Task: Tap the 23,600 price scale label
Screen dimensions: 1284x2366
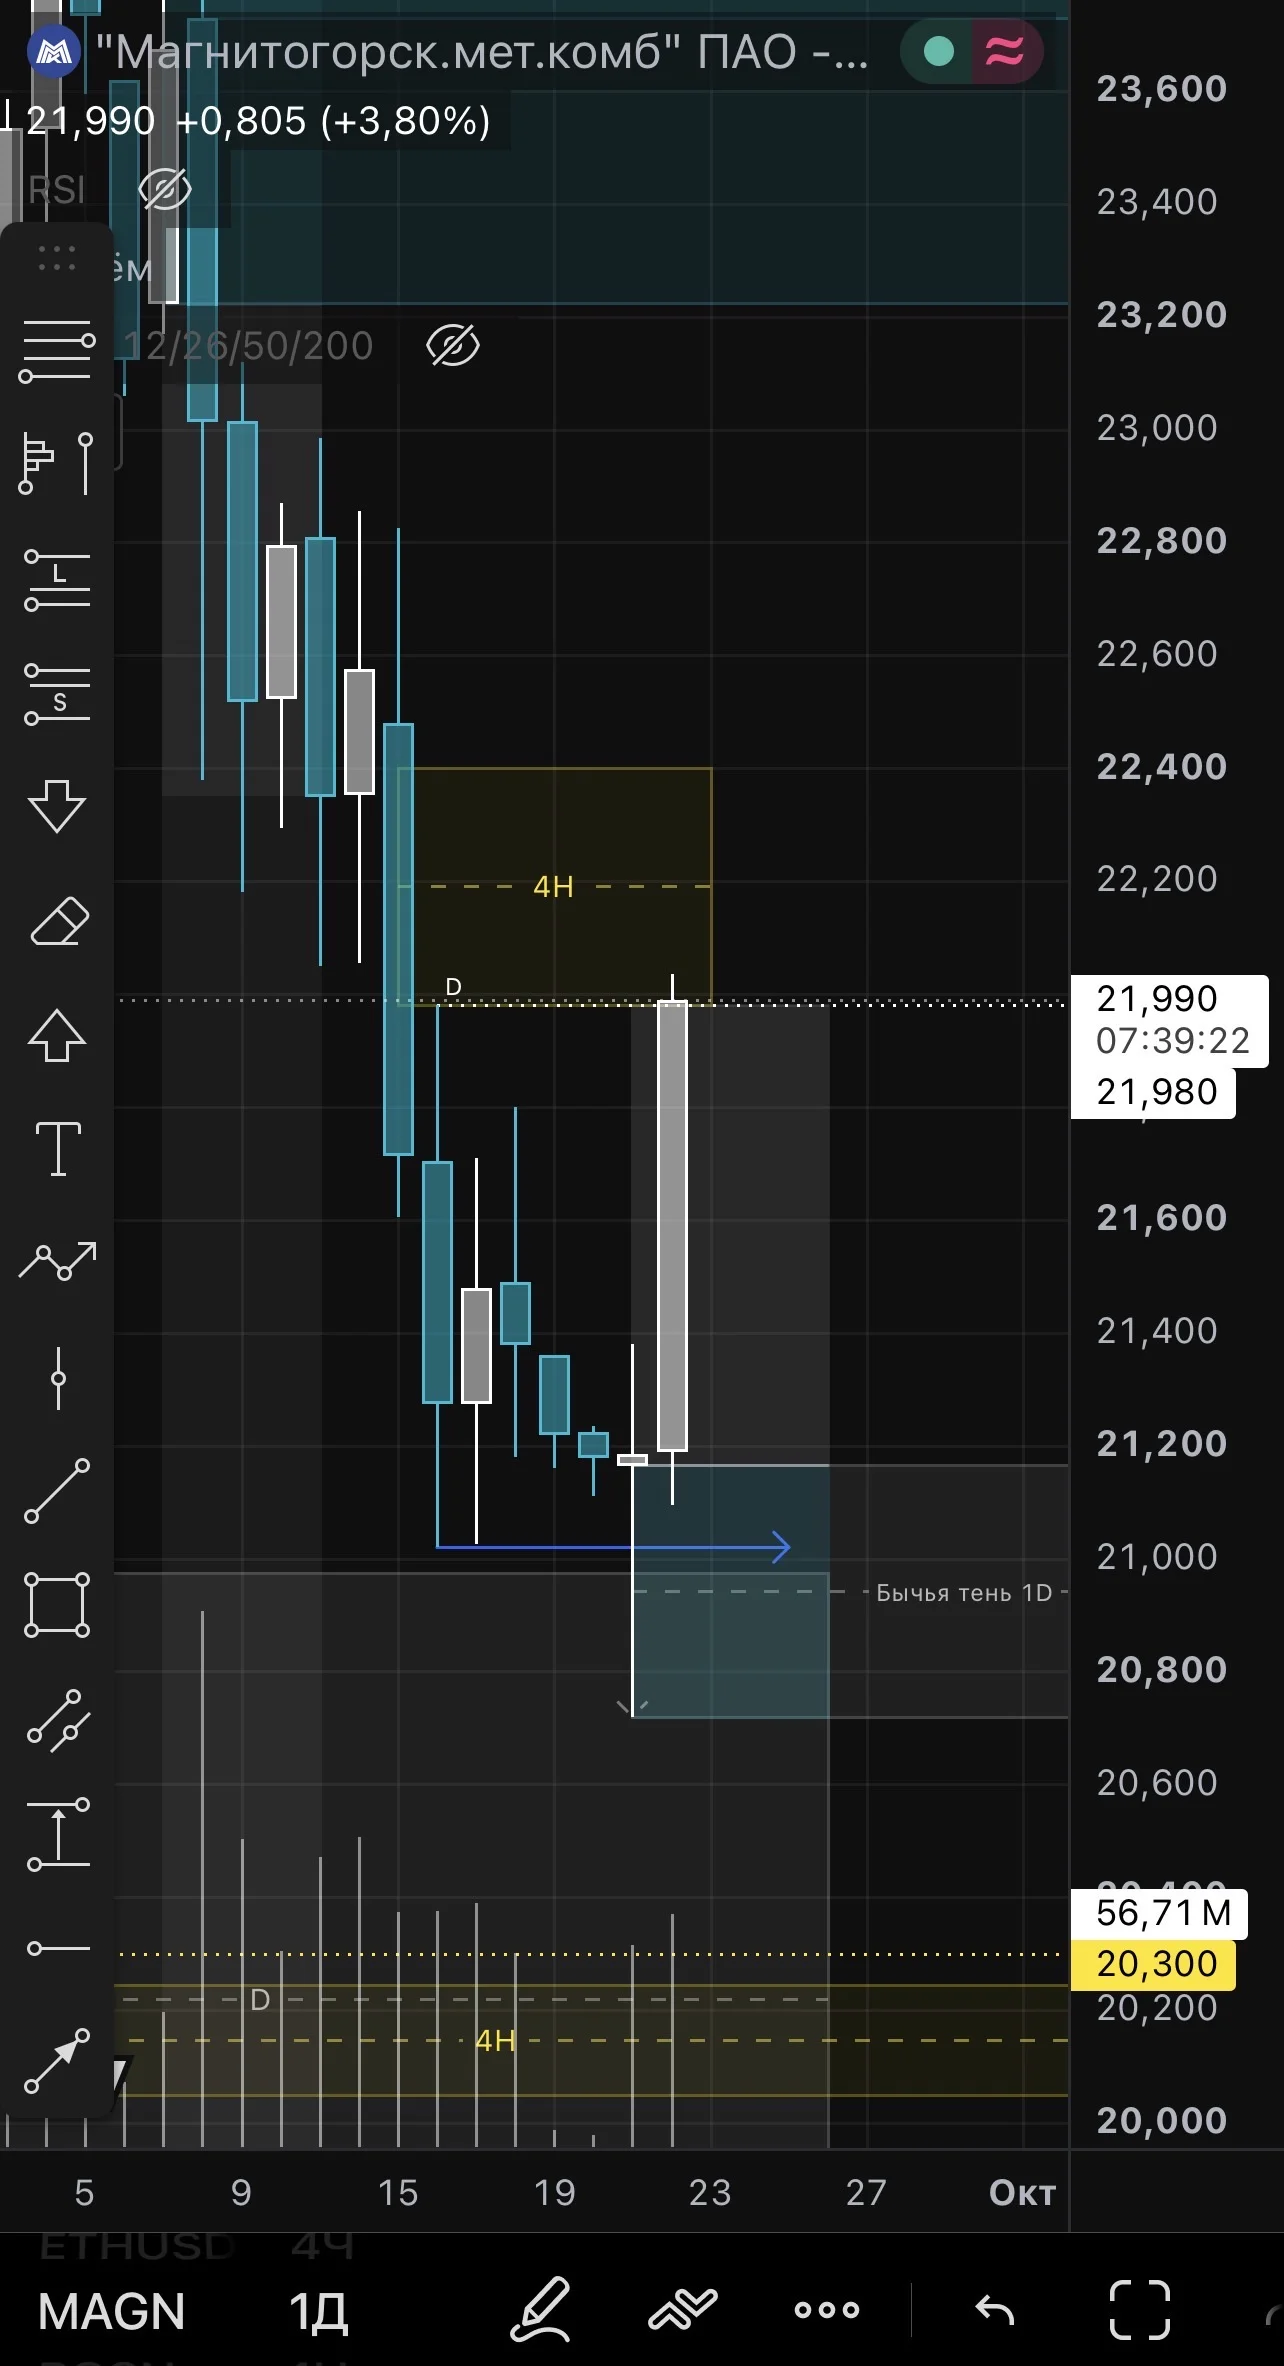Action: (x=1162, y=89)
